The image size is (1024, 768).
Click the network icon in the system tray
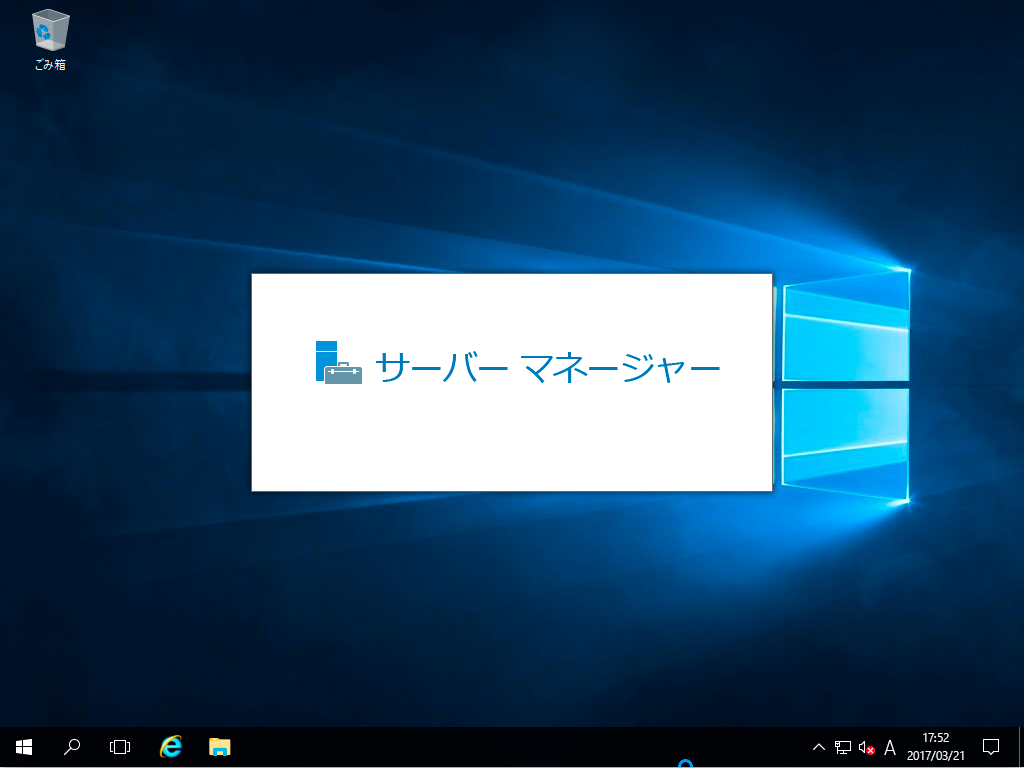click(x=841, y=746)
